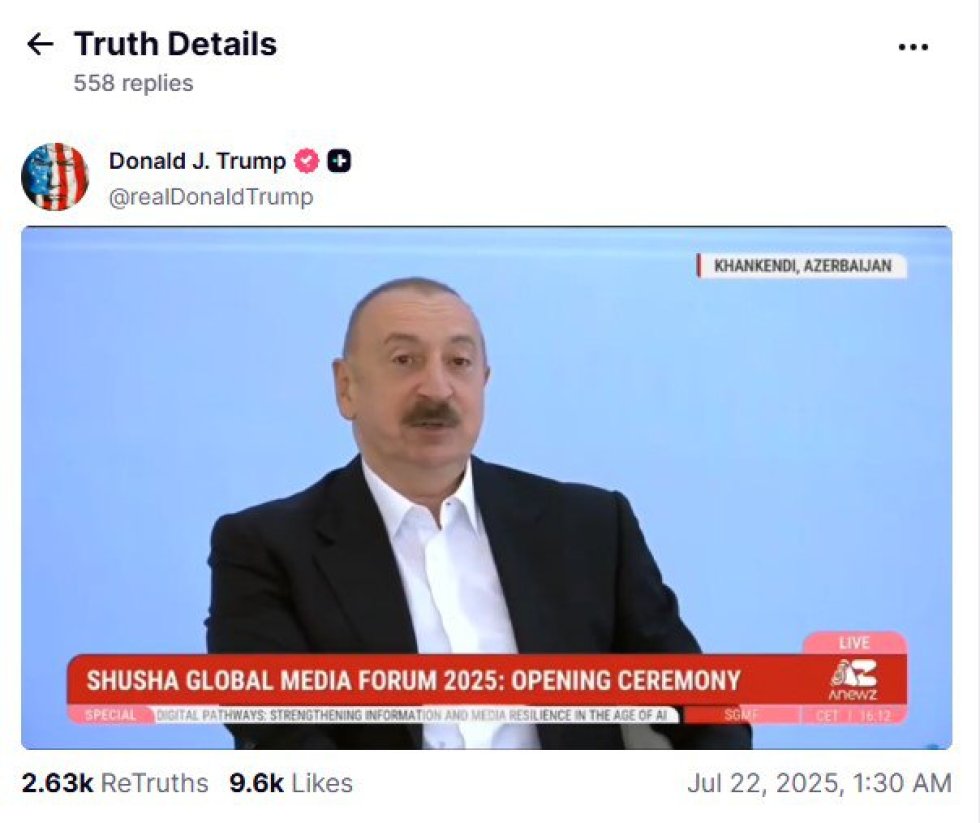The width and height of the screenshot is (980, 823).
Task: Click the Shusha Global Media Forum headline banner
Action: coord(413,680)
